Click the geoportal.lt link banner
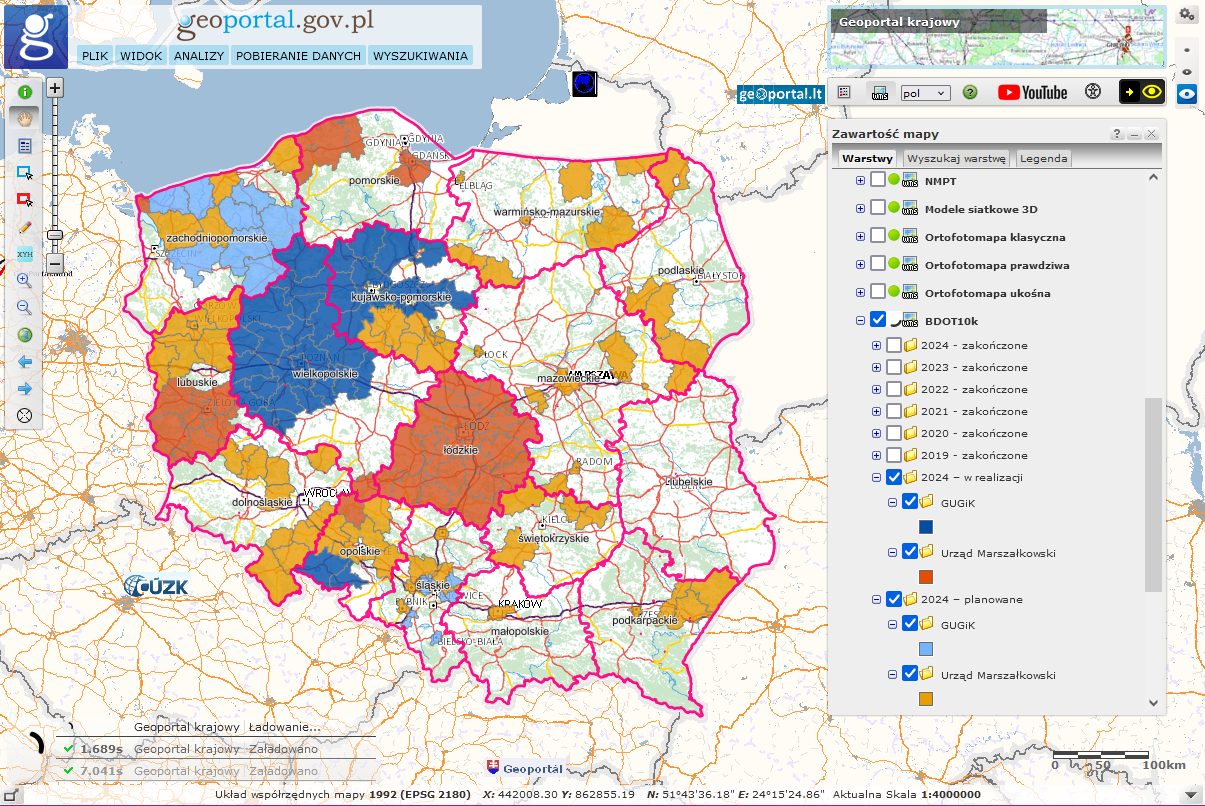Screen dimensions: 1205x806 coord(780,94)
